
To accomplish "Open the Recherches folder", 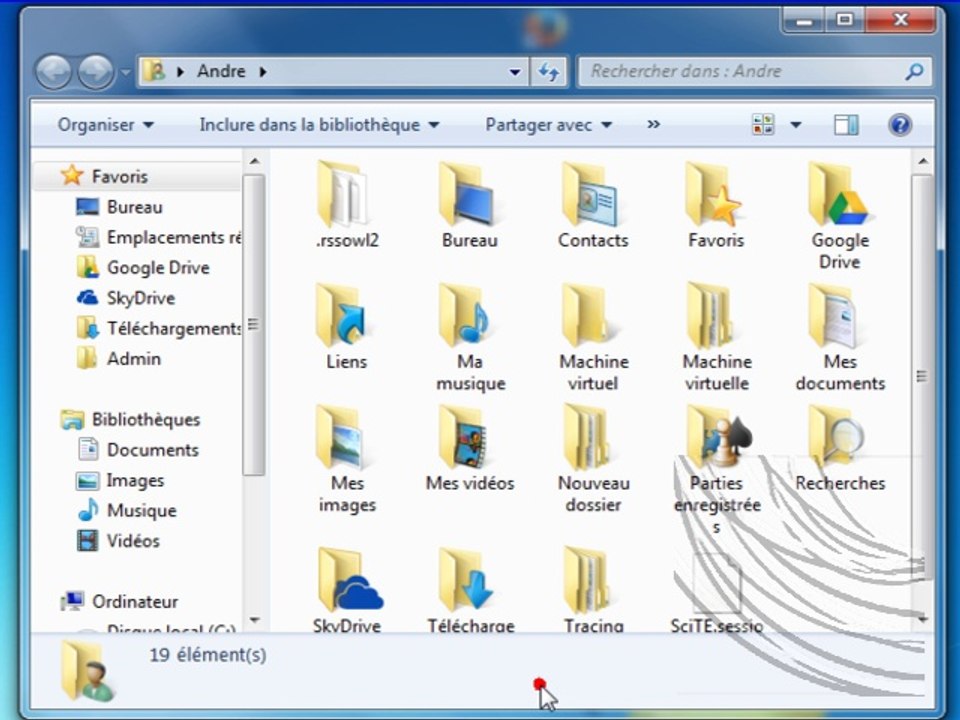I will tap(840, 448).
